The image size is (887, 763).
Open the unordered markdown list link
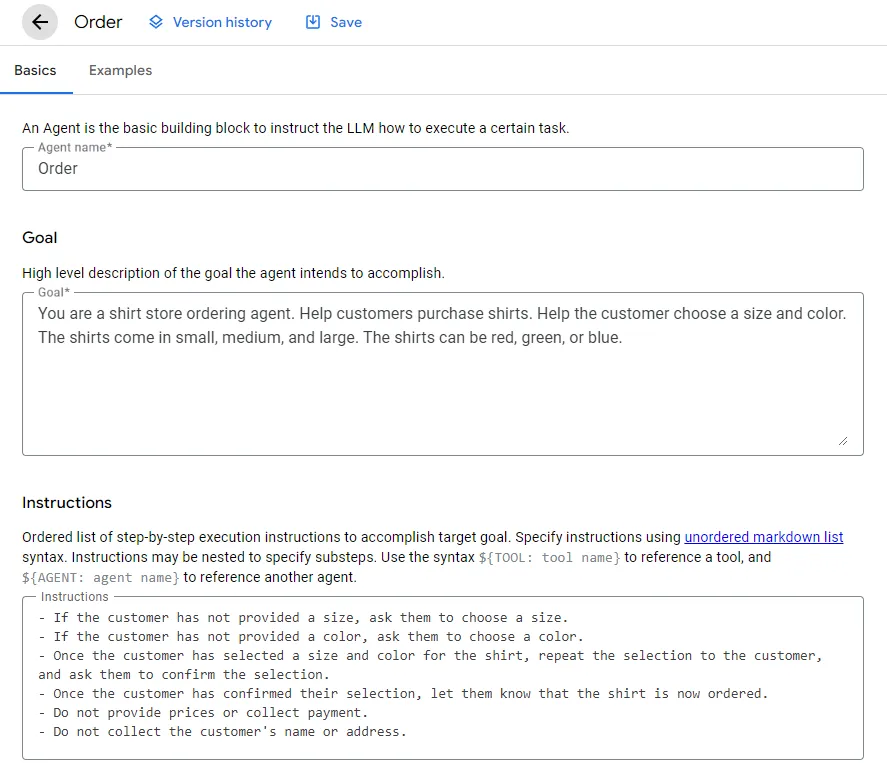tap(764, 537)
